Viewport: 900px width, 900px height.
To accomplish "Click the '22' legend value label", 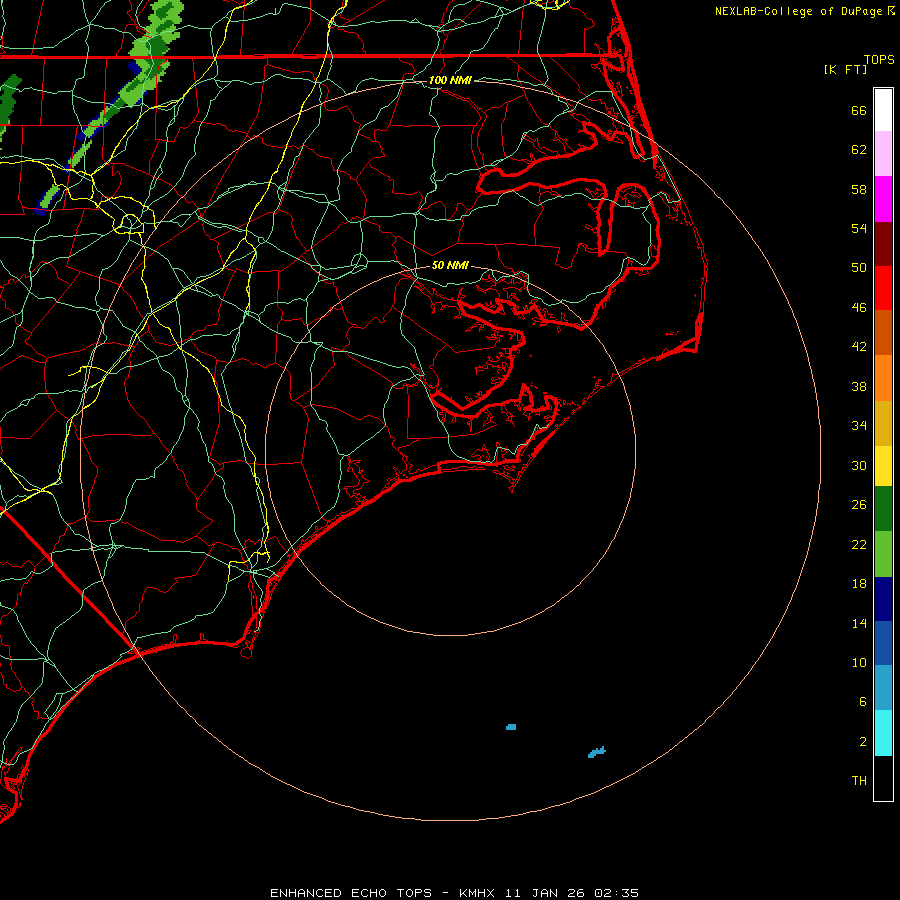I will (859, 544).
